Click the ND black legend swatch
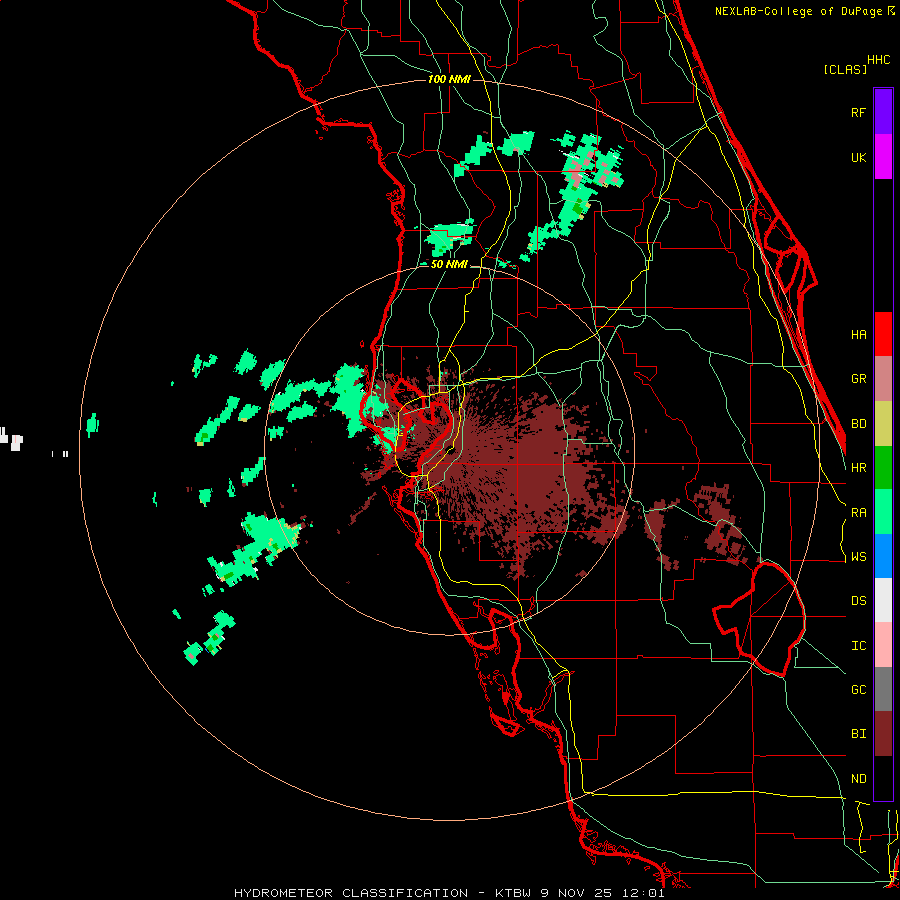The image size is (900, 900). pyautogui.click(x=883, y=778)
